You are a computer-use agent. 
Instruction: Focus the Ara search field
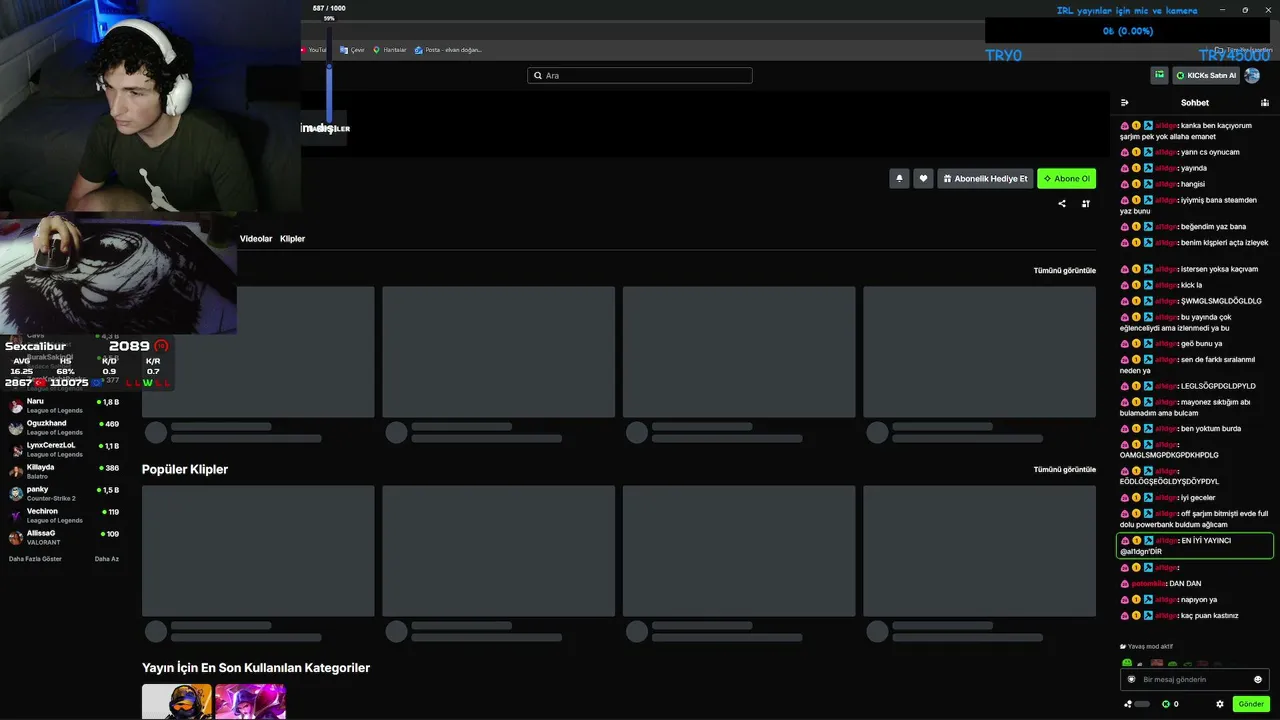pos(640,76)
